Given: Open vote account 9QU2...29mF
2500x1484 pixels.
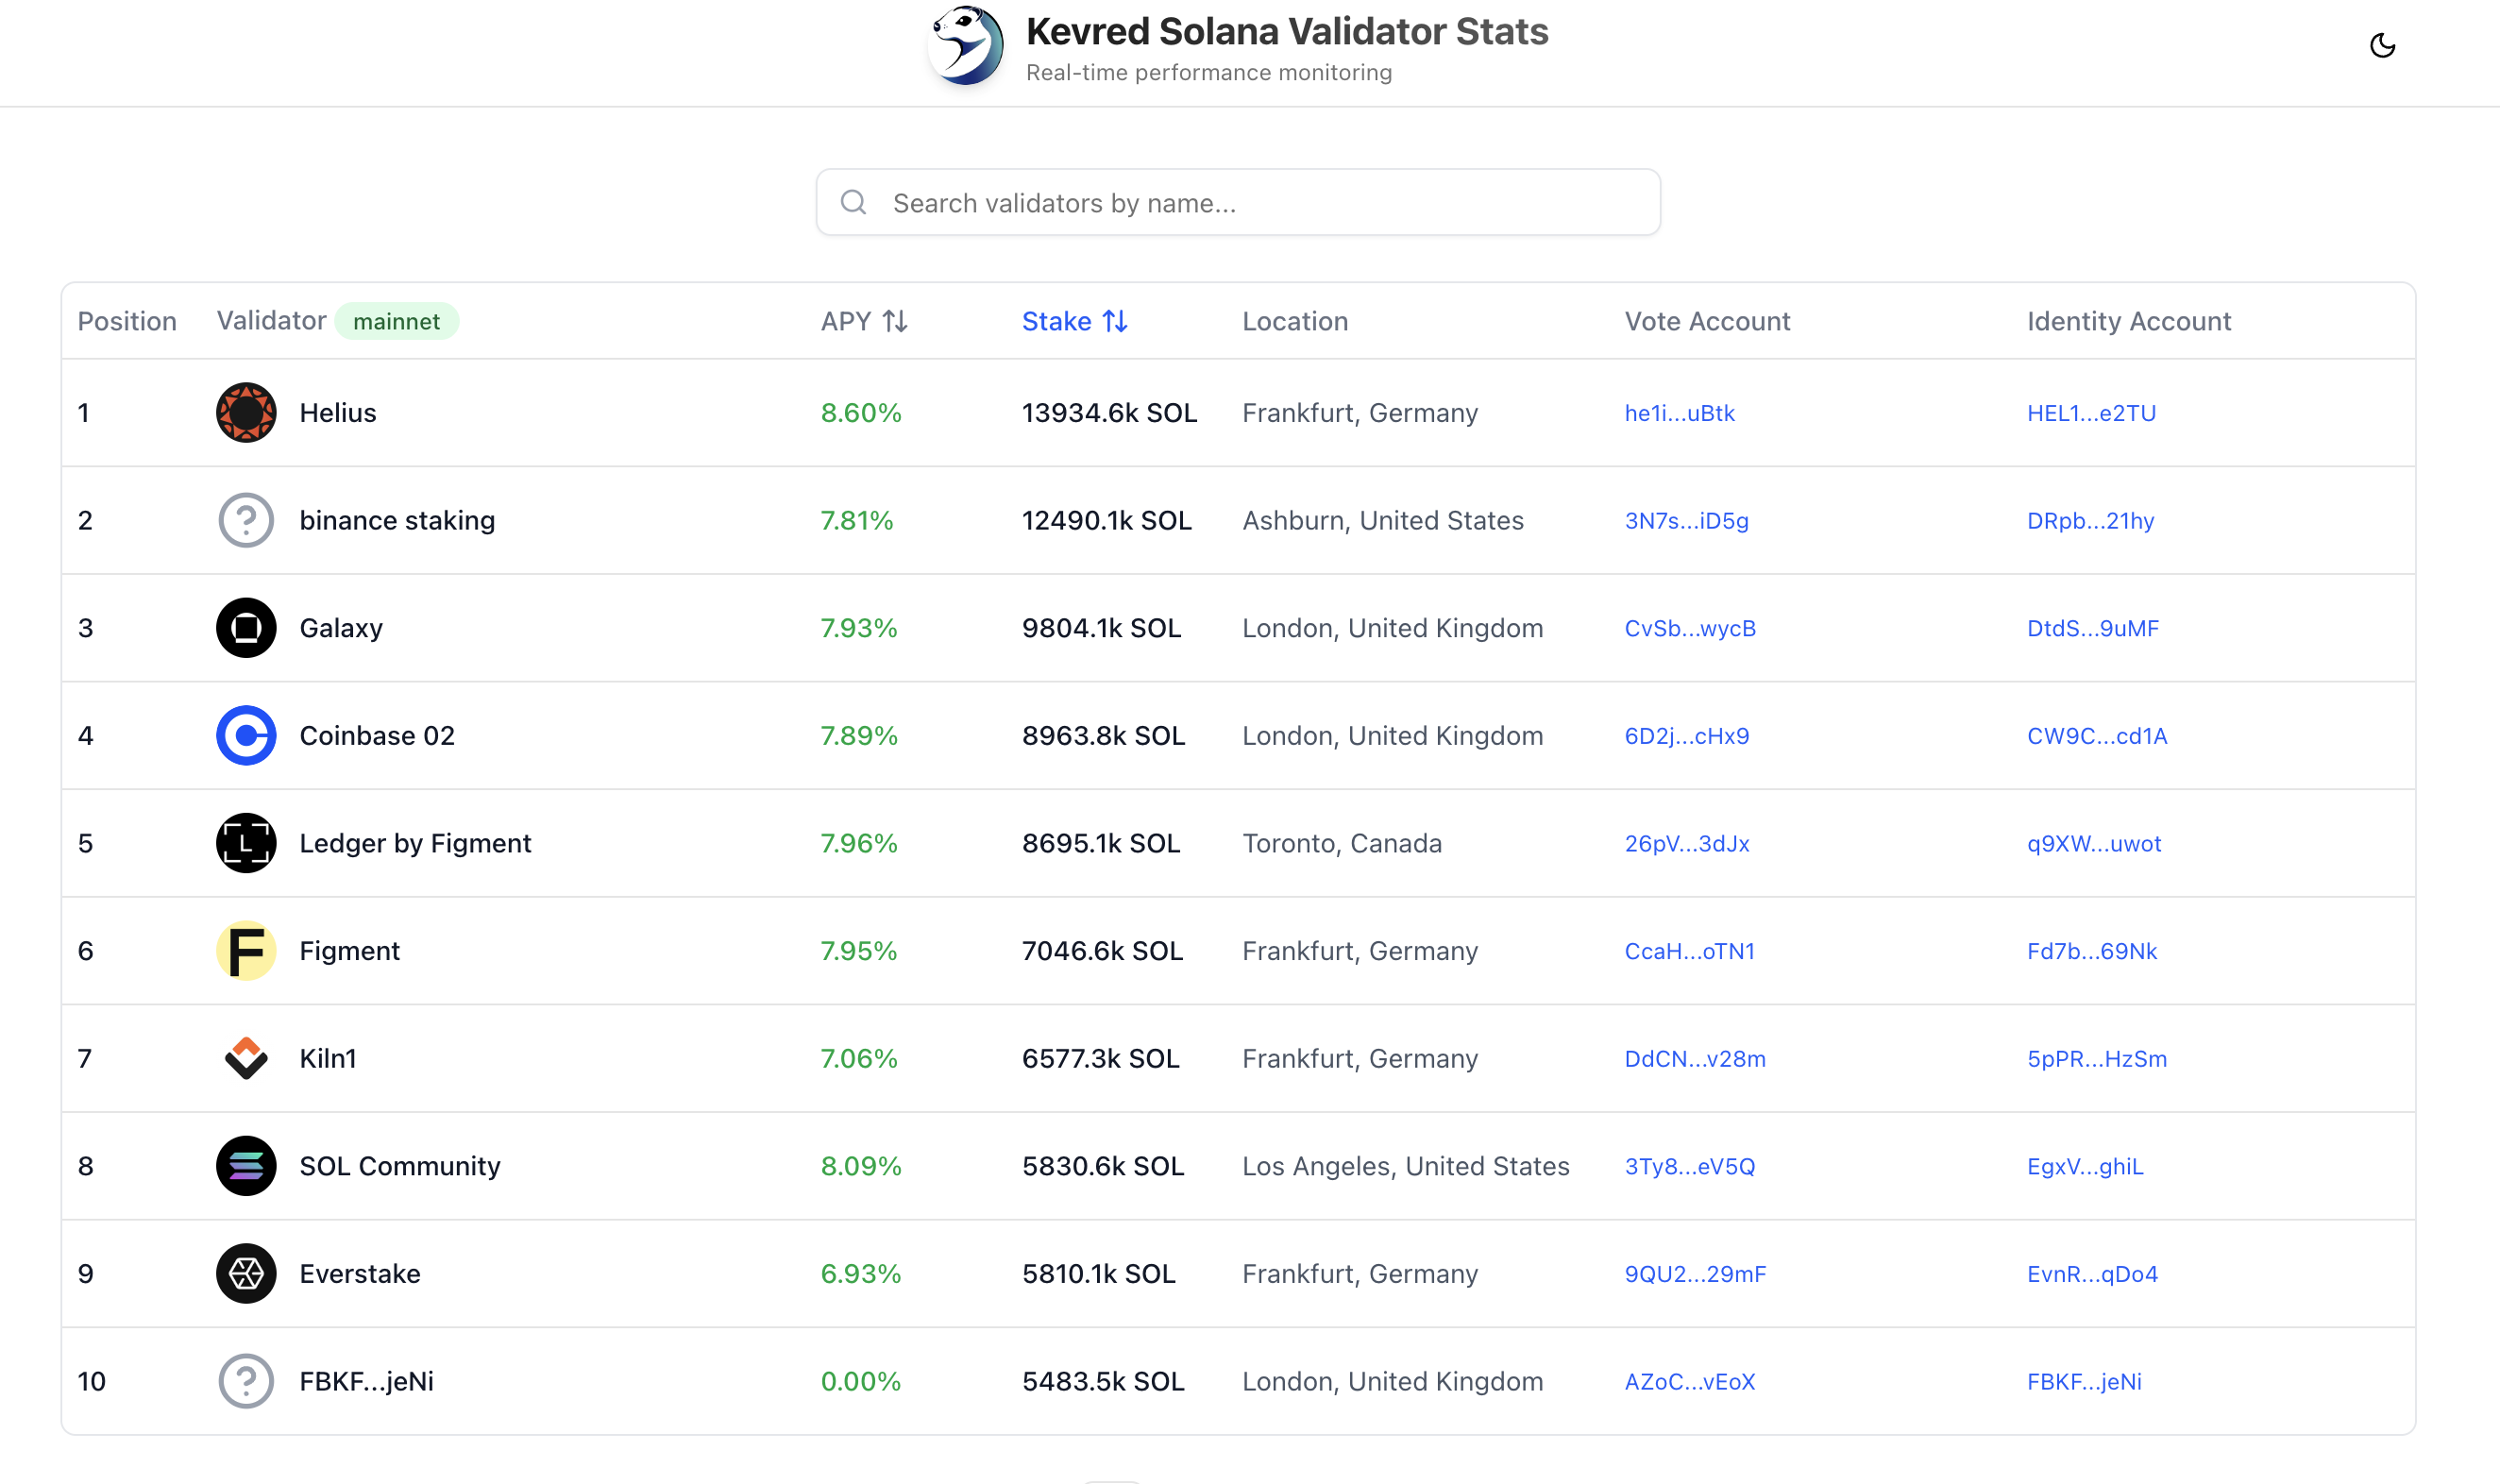Looking at the screenshot, I should coord(1695,1274).
